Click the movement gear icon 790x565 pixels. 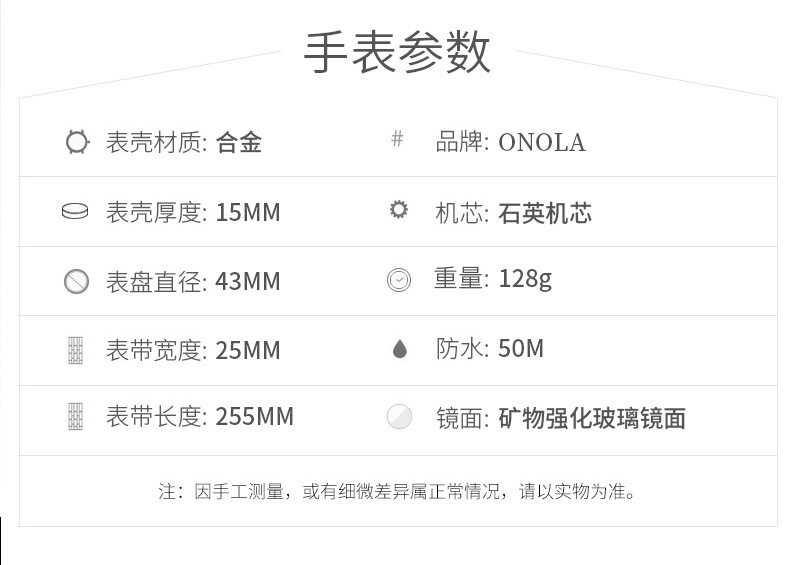(399, 210)
